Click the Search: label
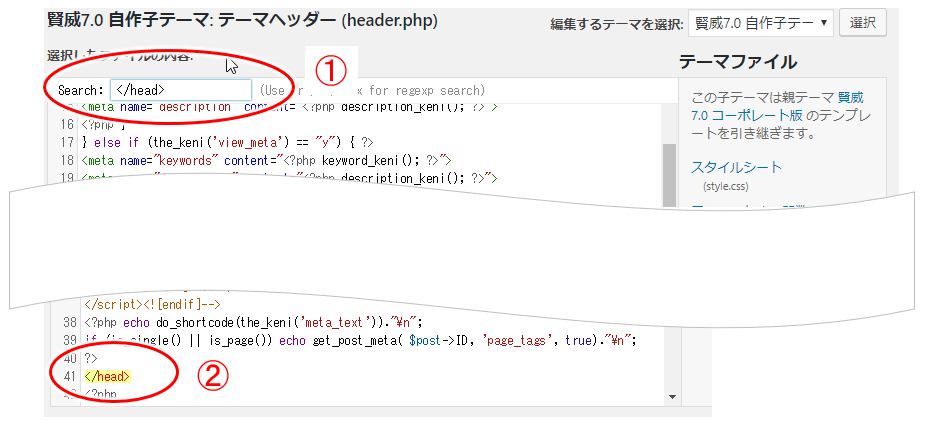 coord(81,90)
